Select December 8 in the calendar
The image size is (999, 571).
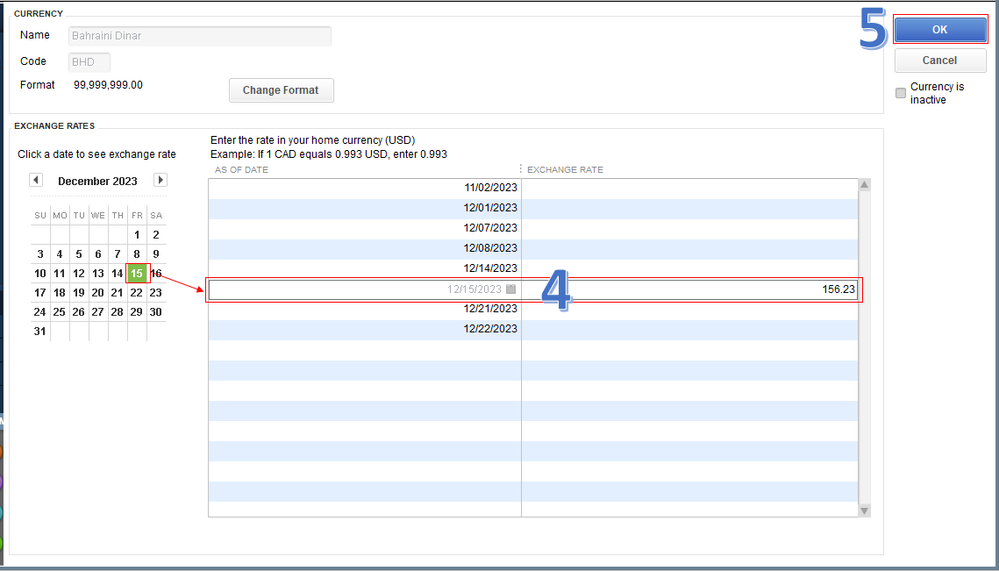click(x=136, y=254)
